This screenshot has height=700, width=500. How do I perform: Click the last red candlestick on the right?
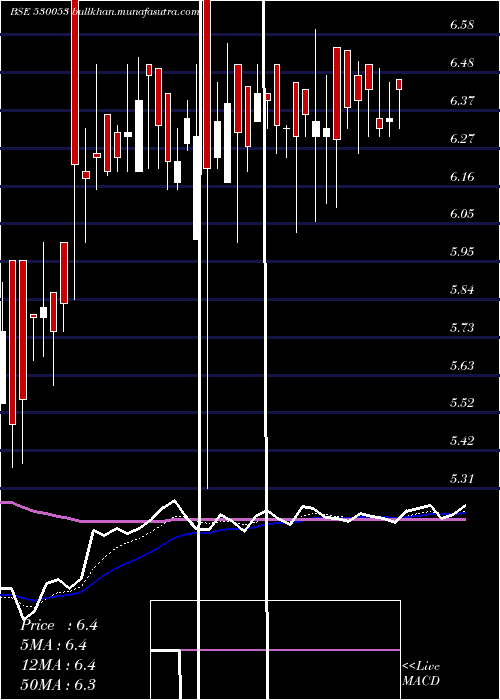coord(399,84)
